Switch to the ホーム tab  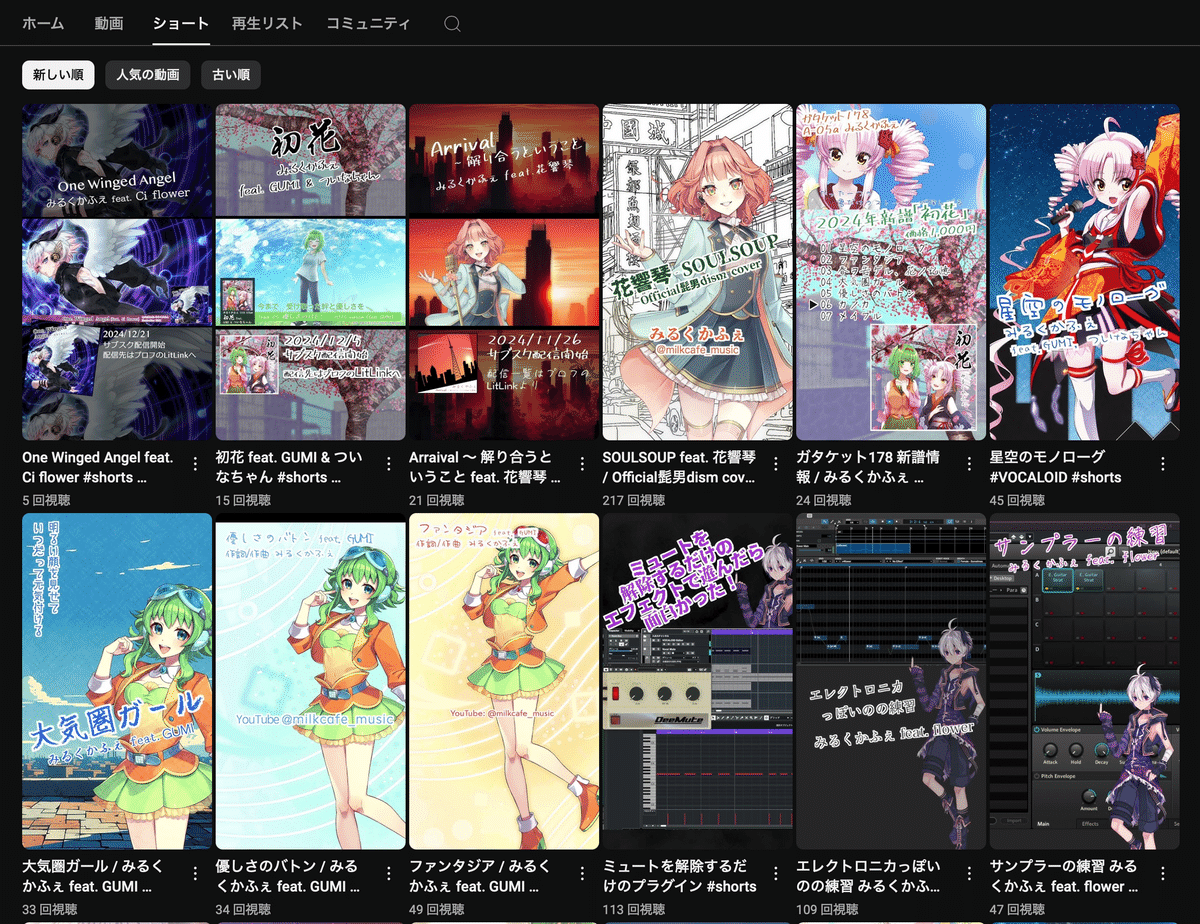pyautogui.click(x=43, y=23)
